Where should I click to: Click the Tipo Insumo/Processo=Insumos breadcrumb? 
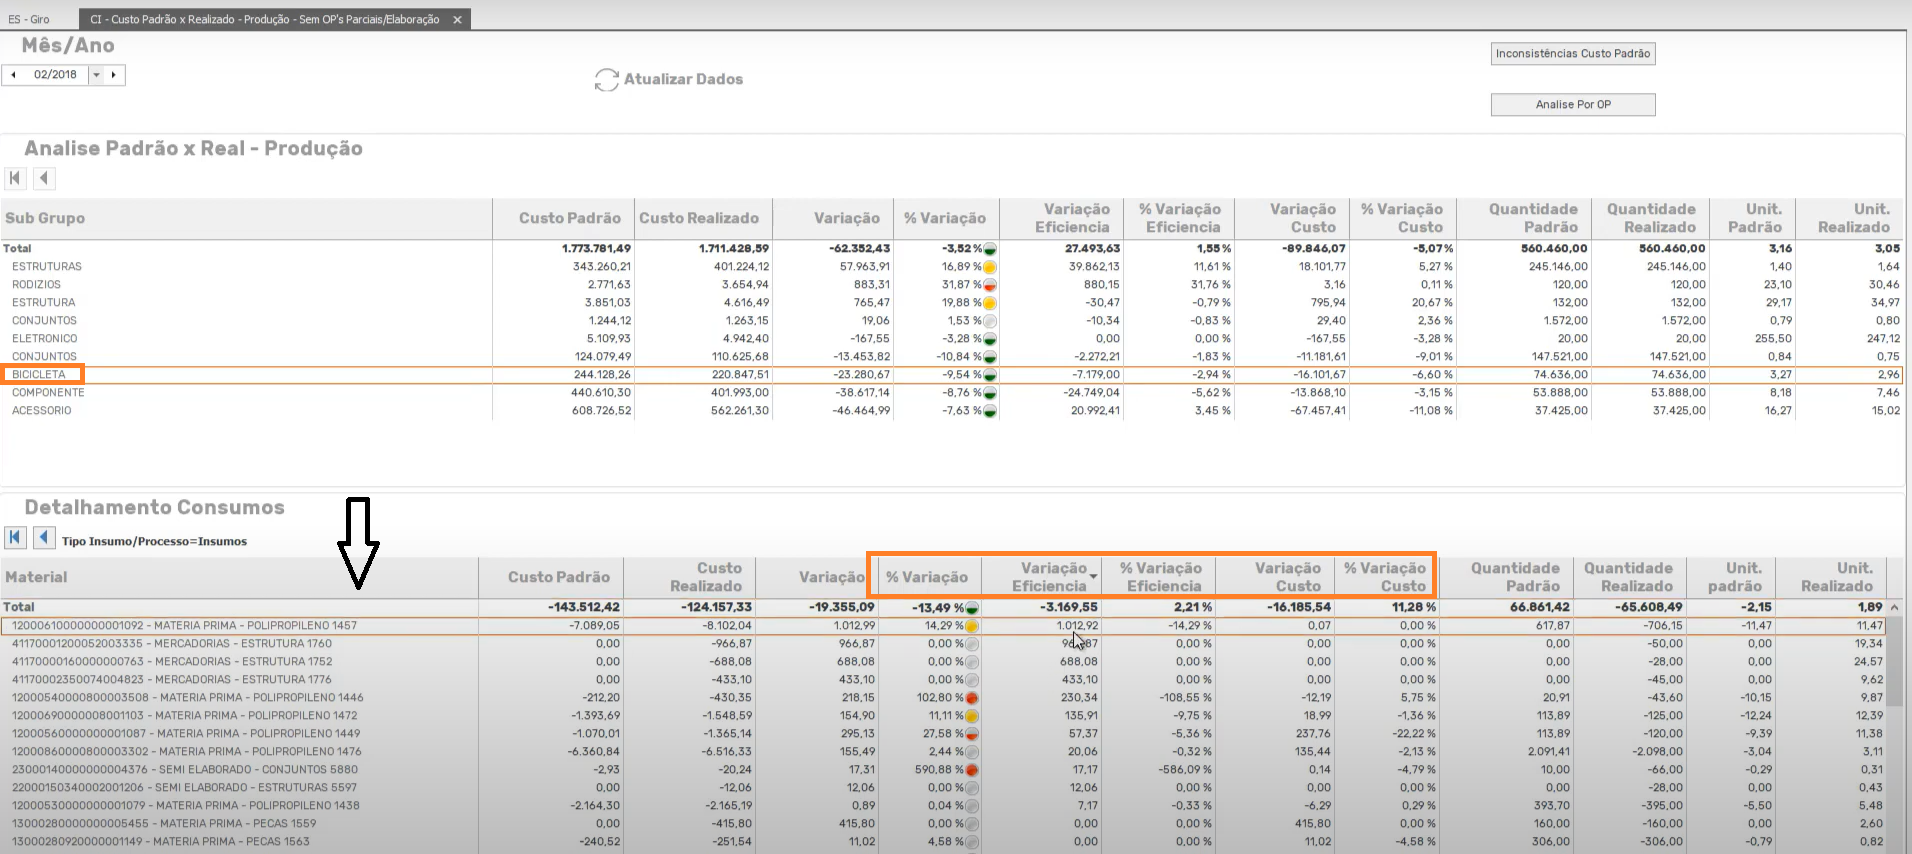coord(154,542)
